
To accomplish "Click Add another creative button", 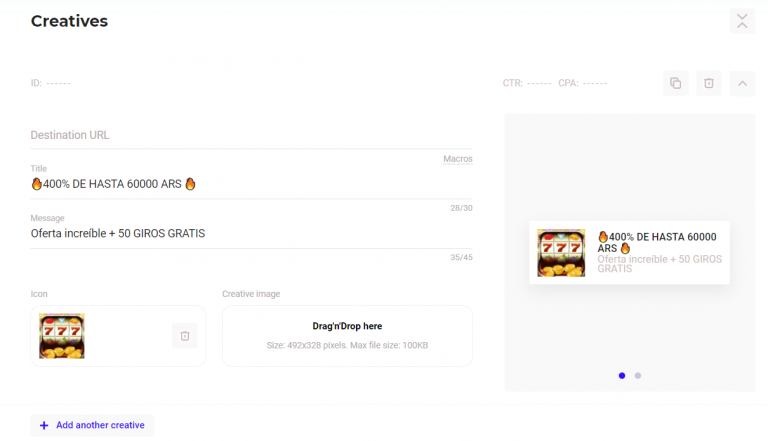I will point(92,425).
